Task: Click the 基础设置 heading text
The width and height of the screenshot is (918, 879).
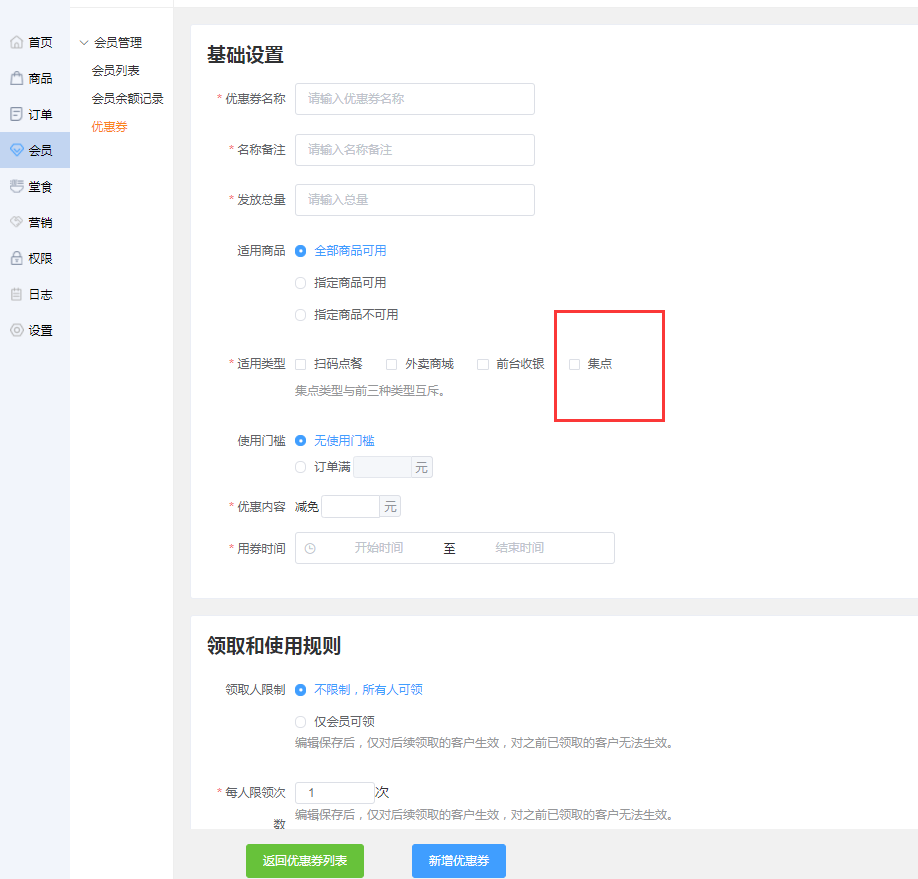Action: [245, 54]
